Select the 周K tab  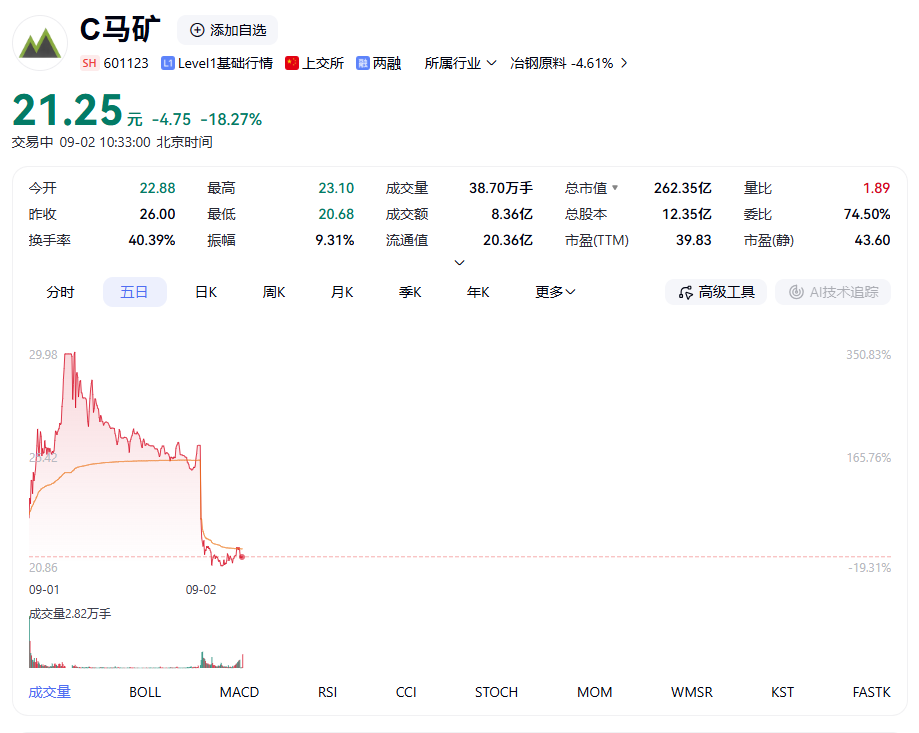(x=274, y=292)
